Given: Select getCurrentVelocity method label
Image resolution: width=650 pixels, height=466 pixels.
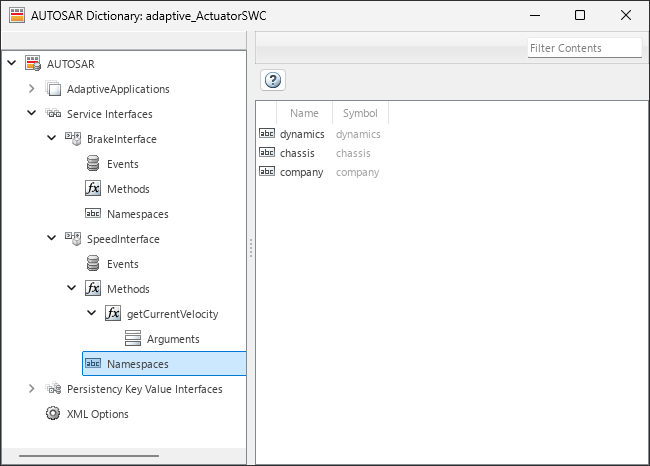Looking at the screenshot, I should point(172,314).
